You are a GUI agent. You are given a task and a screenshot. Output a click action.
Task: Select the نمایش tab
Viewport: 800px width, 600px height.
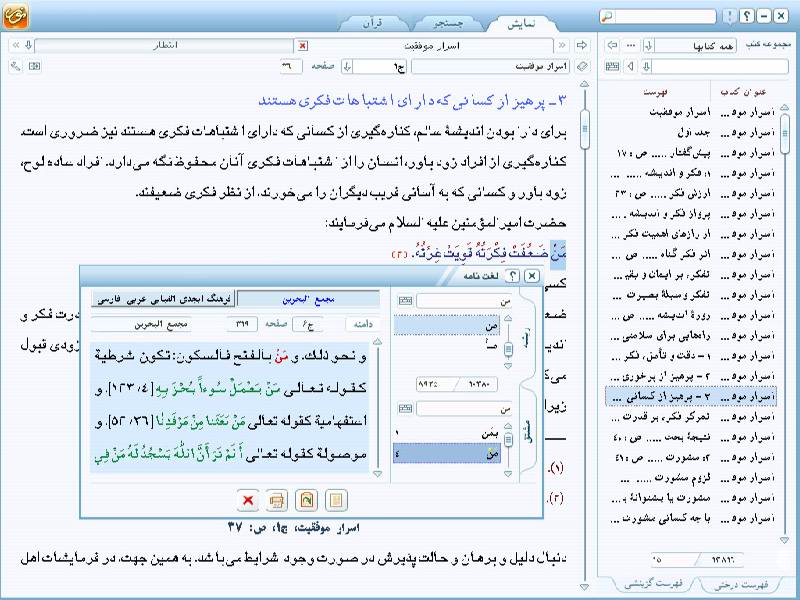(521, 23)
